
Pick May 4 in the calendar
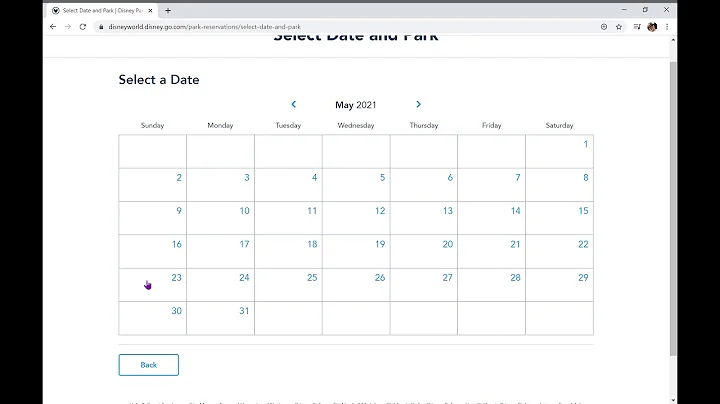288,185
